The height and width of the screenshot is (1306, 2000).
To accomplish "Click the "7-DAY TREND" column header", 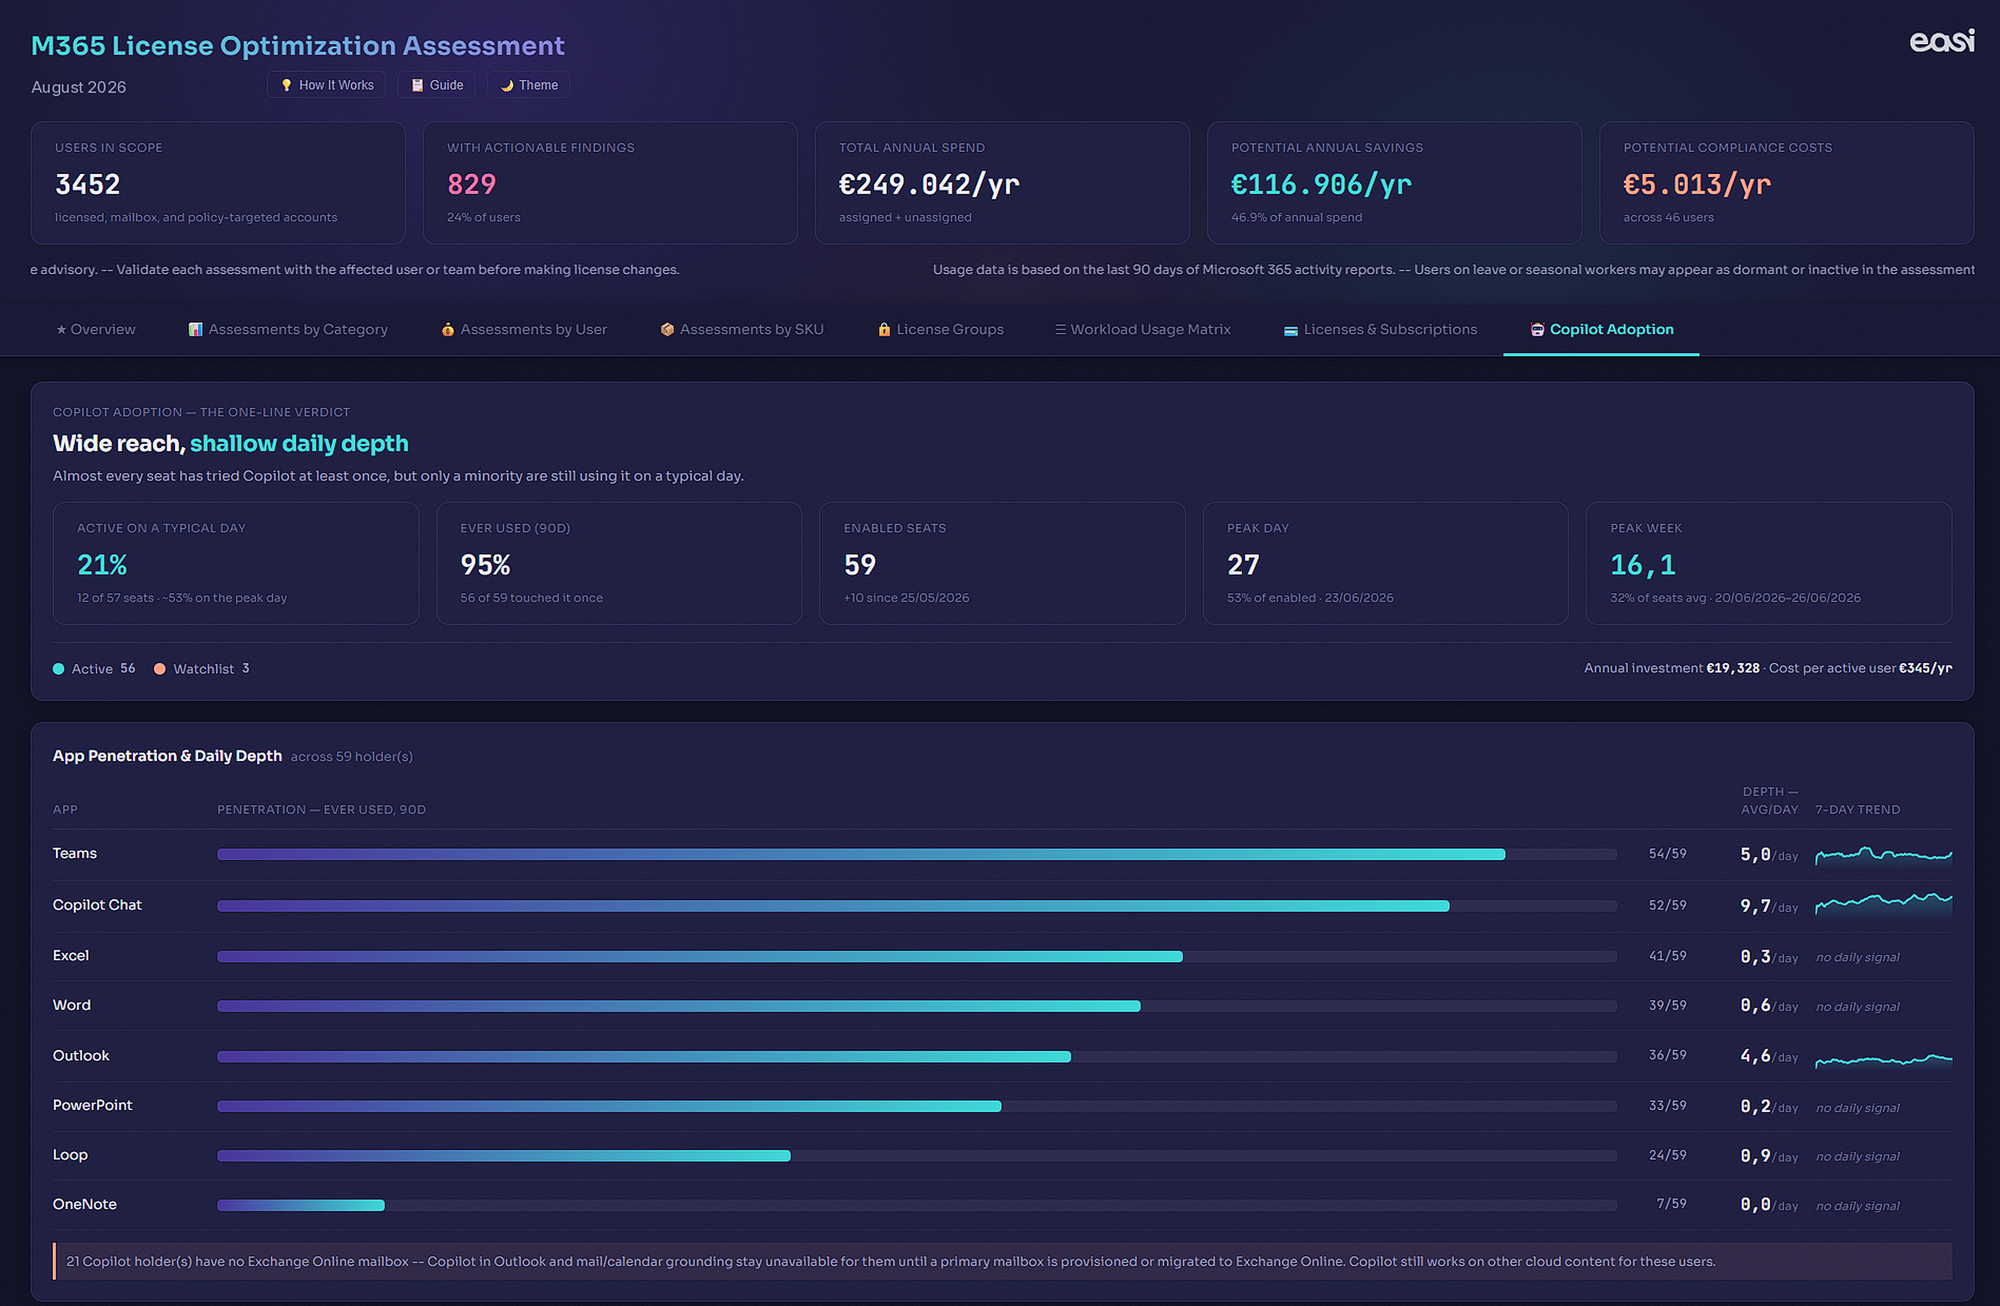I will click(1858, 810).
